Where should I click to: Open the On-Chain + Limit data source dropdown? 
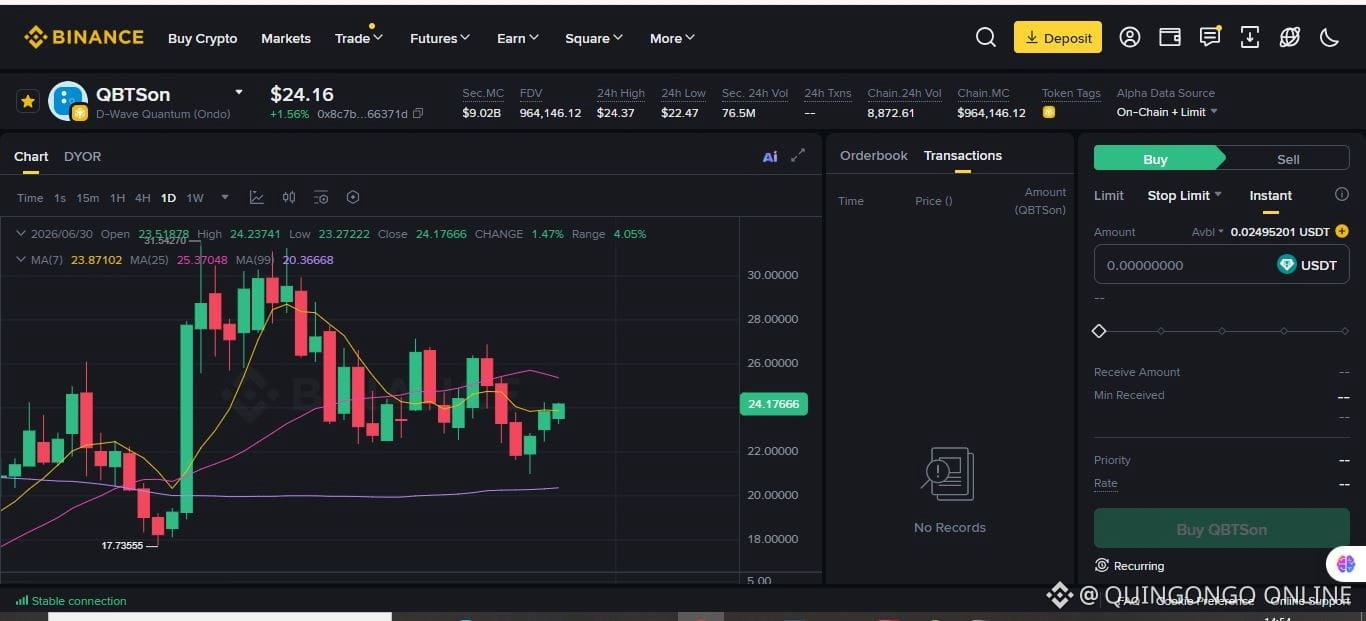pos(1167,112)
